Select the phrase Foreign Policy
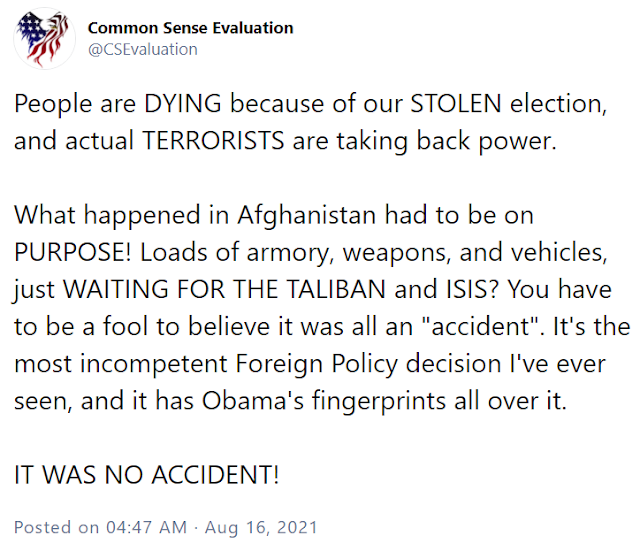Screen dimensions: 640x551 [x=316, y=364]
